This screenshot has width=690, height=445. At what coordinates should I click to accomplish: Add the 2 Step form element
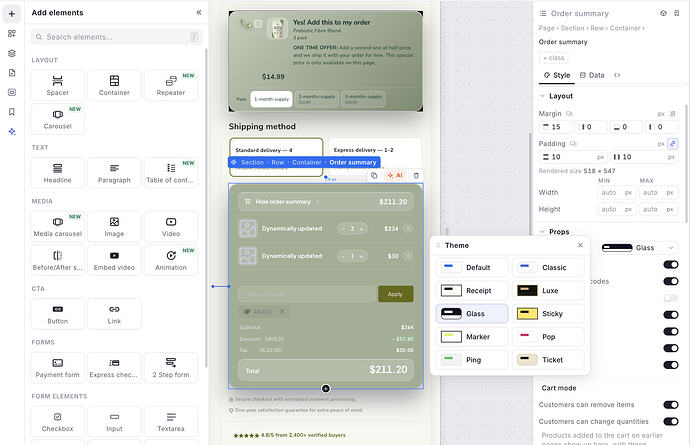[171, 368]
